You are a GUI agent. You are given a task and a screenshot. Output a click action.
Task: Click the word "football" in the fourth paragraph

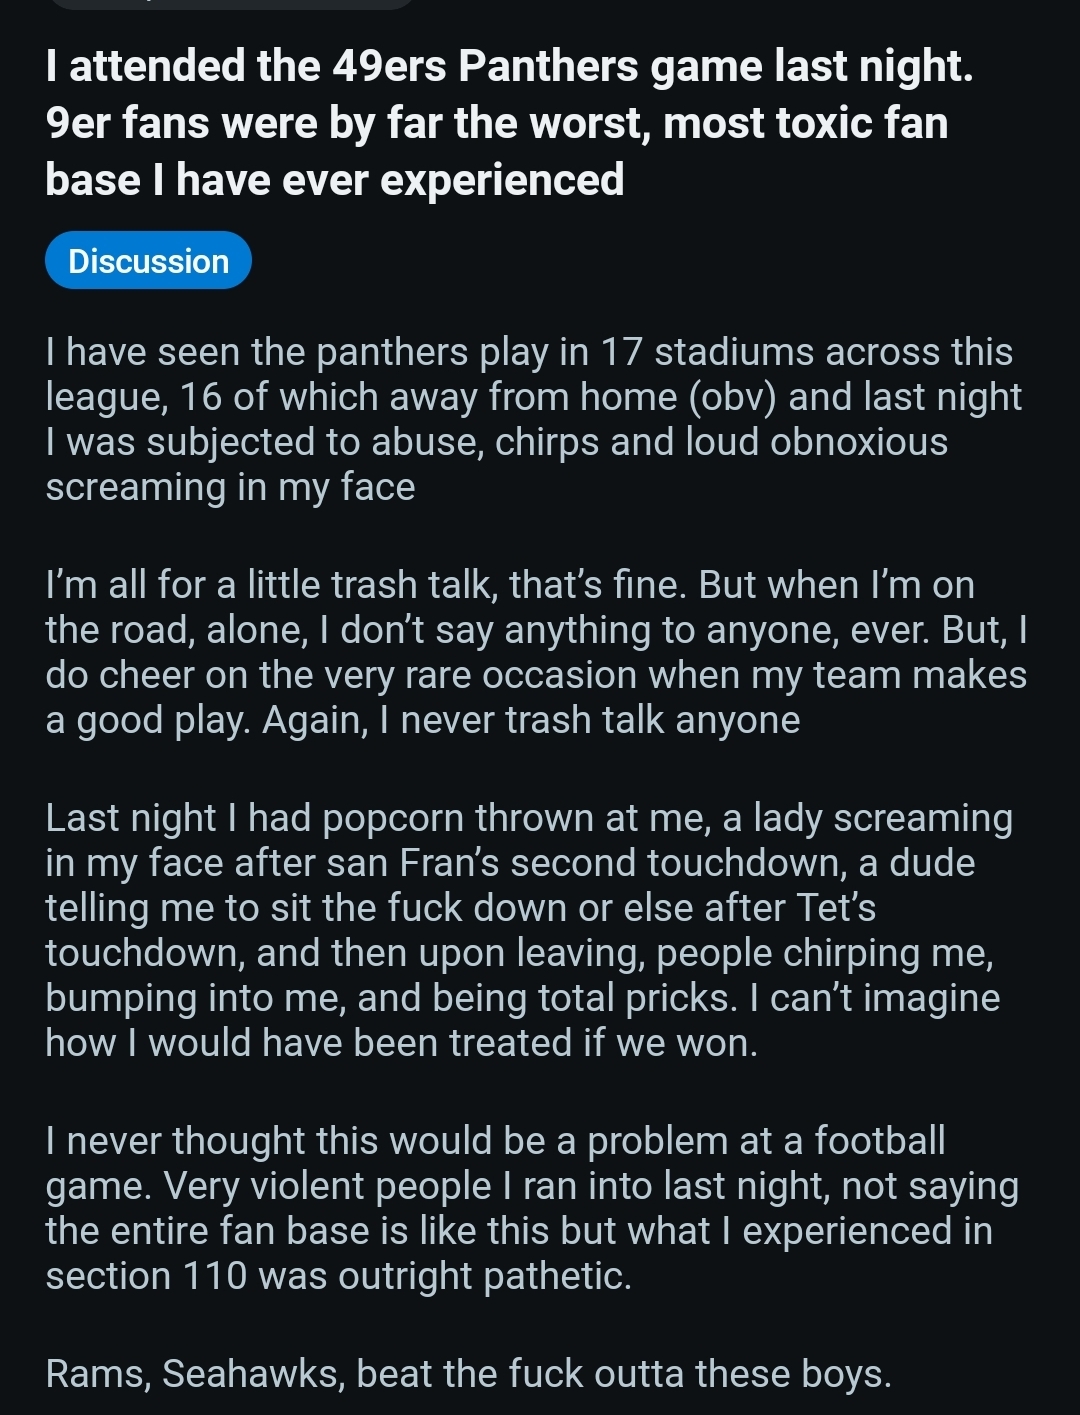click(x=879, y=1141)
